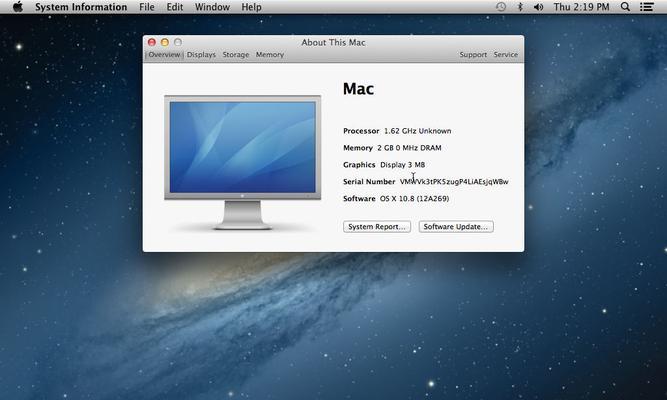Select the Overview tab
667x400 pixels.
(x=164, y=55)
